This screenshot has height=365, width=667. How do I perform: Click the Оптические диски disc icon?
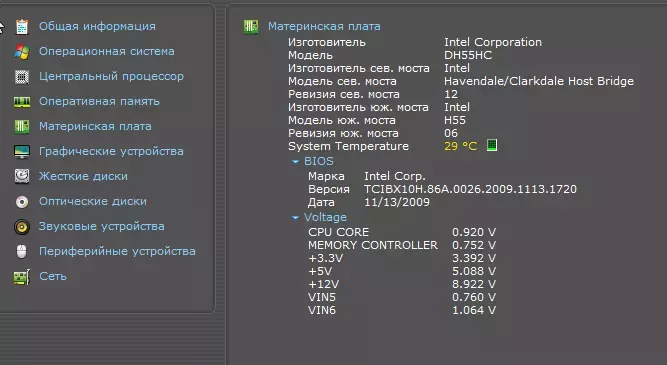pos(22,202)
